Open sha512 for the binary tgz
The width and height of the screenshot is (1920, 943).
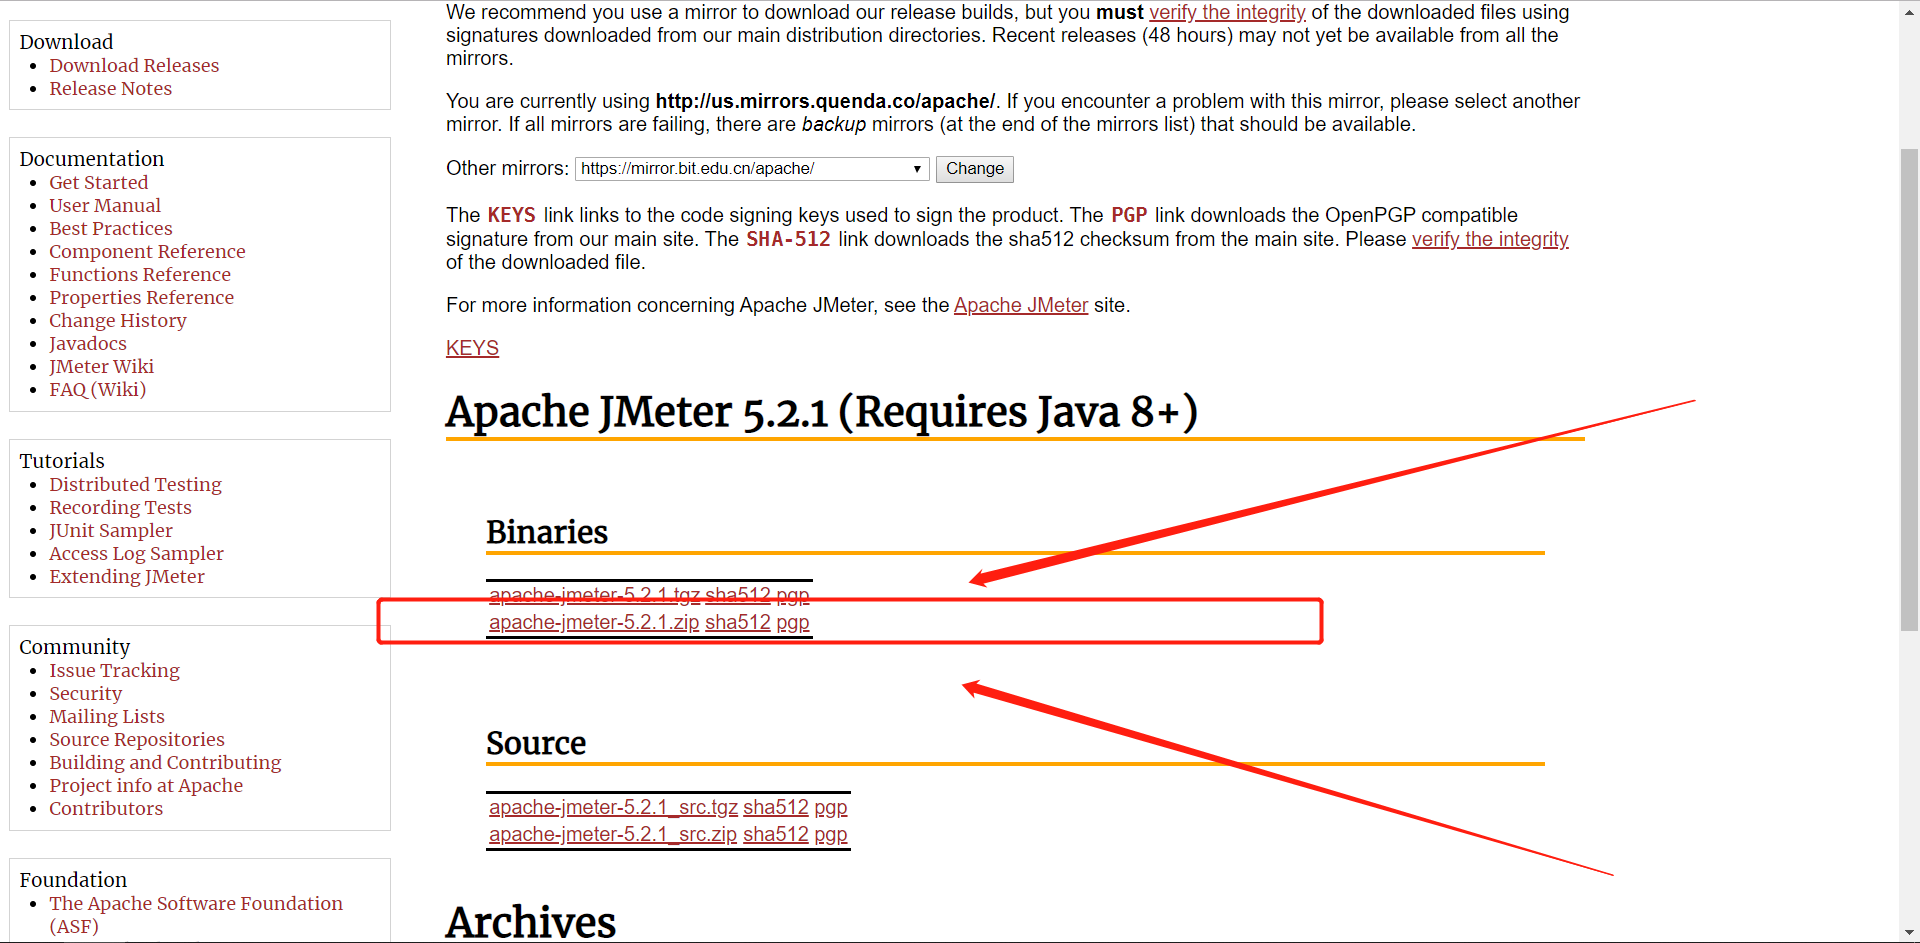pos(738,595)
